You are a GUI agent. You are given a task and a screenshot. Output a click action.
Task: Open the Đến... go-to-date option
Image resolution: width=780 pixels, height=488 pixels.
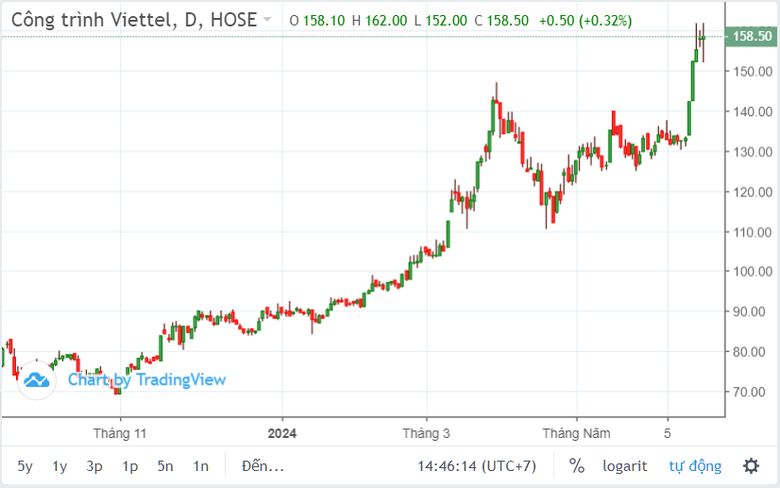(x=263, y=466)
